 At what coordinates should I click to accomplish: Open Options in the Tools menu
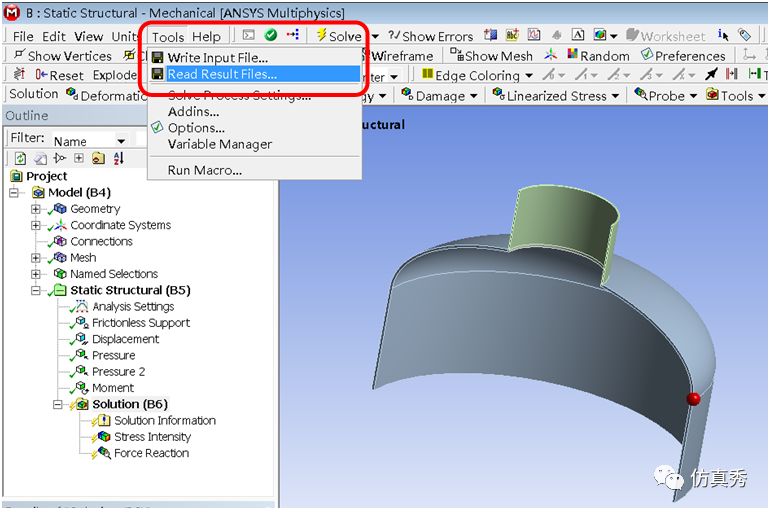196,128
